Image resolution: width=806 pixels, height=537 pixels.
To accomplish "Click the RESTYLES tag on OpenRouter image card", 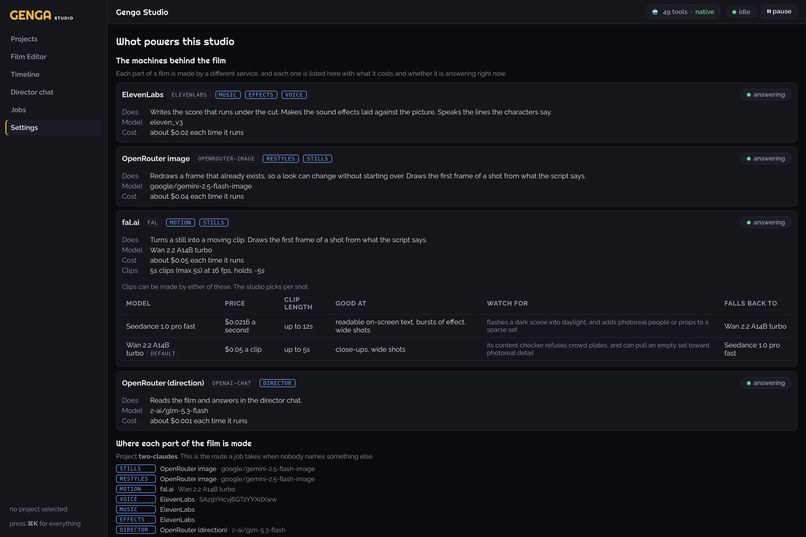I will coord(281,159).
